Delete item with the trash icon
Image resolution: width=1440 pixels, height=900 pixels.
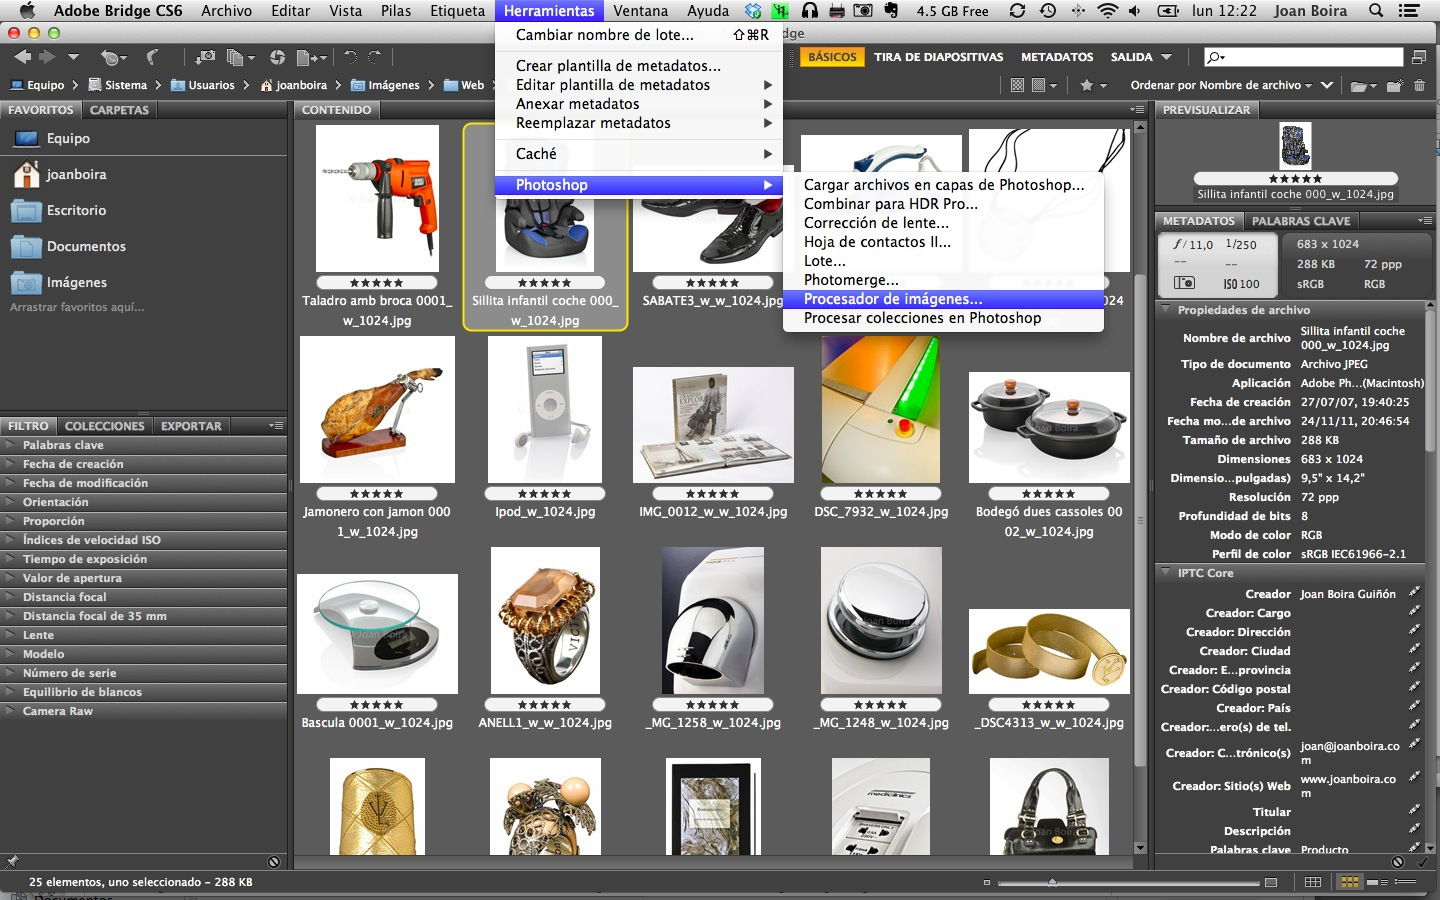tap(1419, 86)
